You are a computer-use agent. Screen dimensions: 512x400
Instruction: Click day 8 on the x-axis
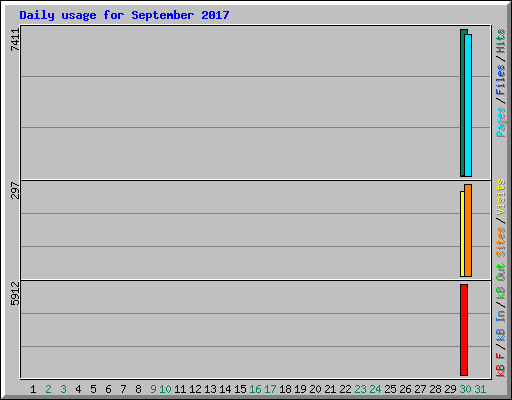138,389
